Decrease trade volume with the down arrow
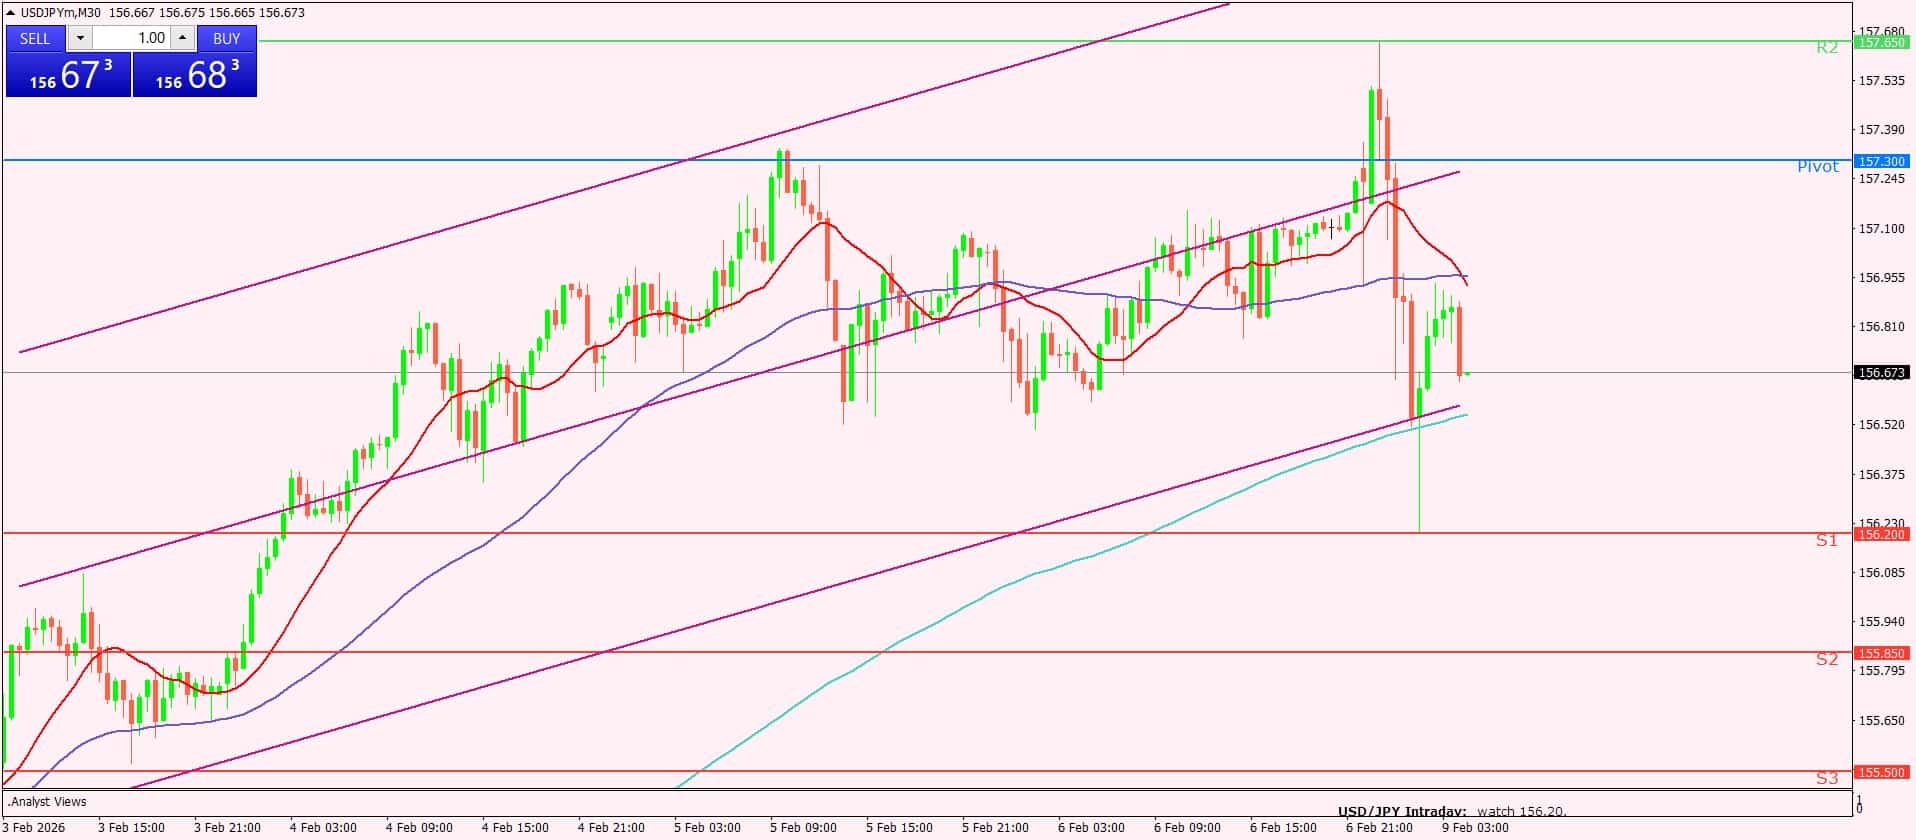The image size is (1916, 840). [x=80, y=38]
